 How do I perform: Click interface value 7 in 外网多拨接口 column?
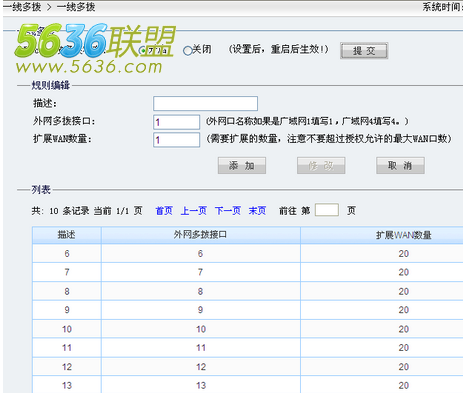[200, 272]
